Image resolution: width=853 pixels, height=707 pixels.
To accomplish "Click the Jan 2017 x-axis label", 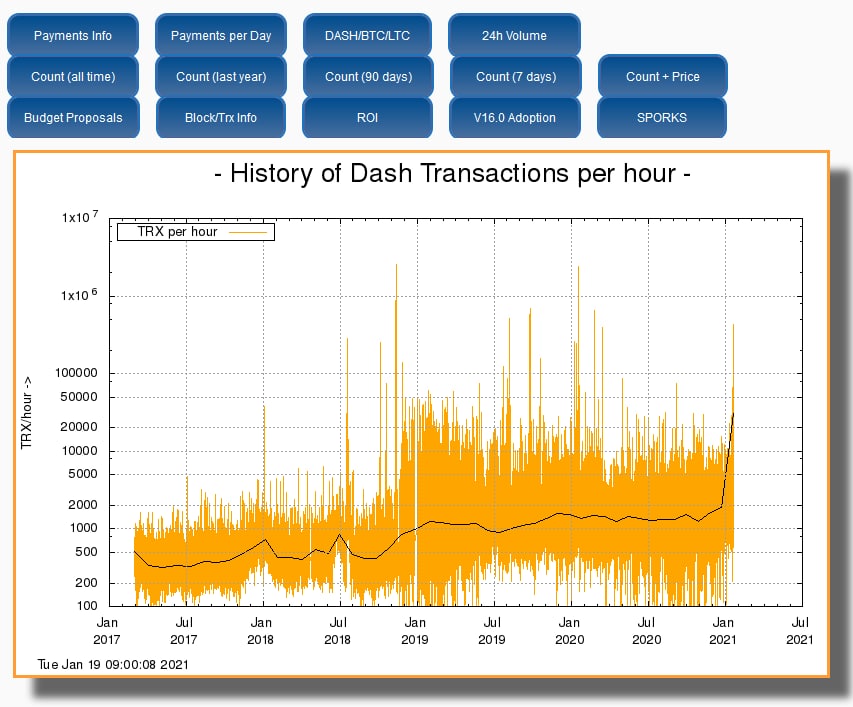I will coord(107,631).
